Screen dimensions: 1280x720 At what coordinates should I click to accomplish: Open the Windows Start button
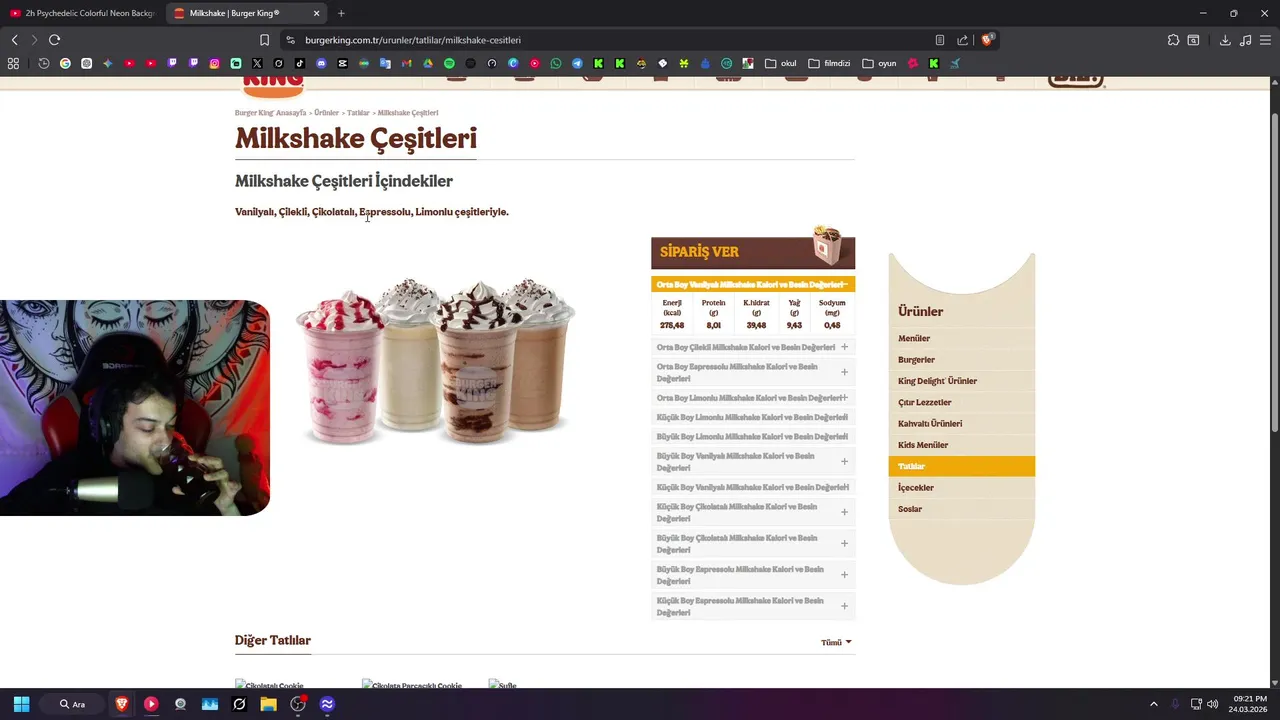[x=21, y=704]
